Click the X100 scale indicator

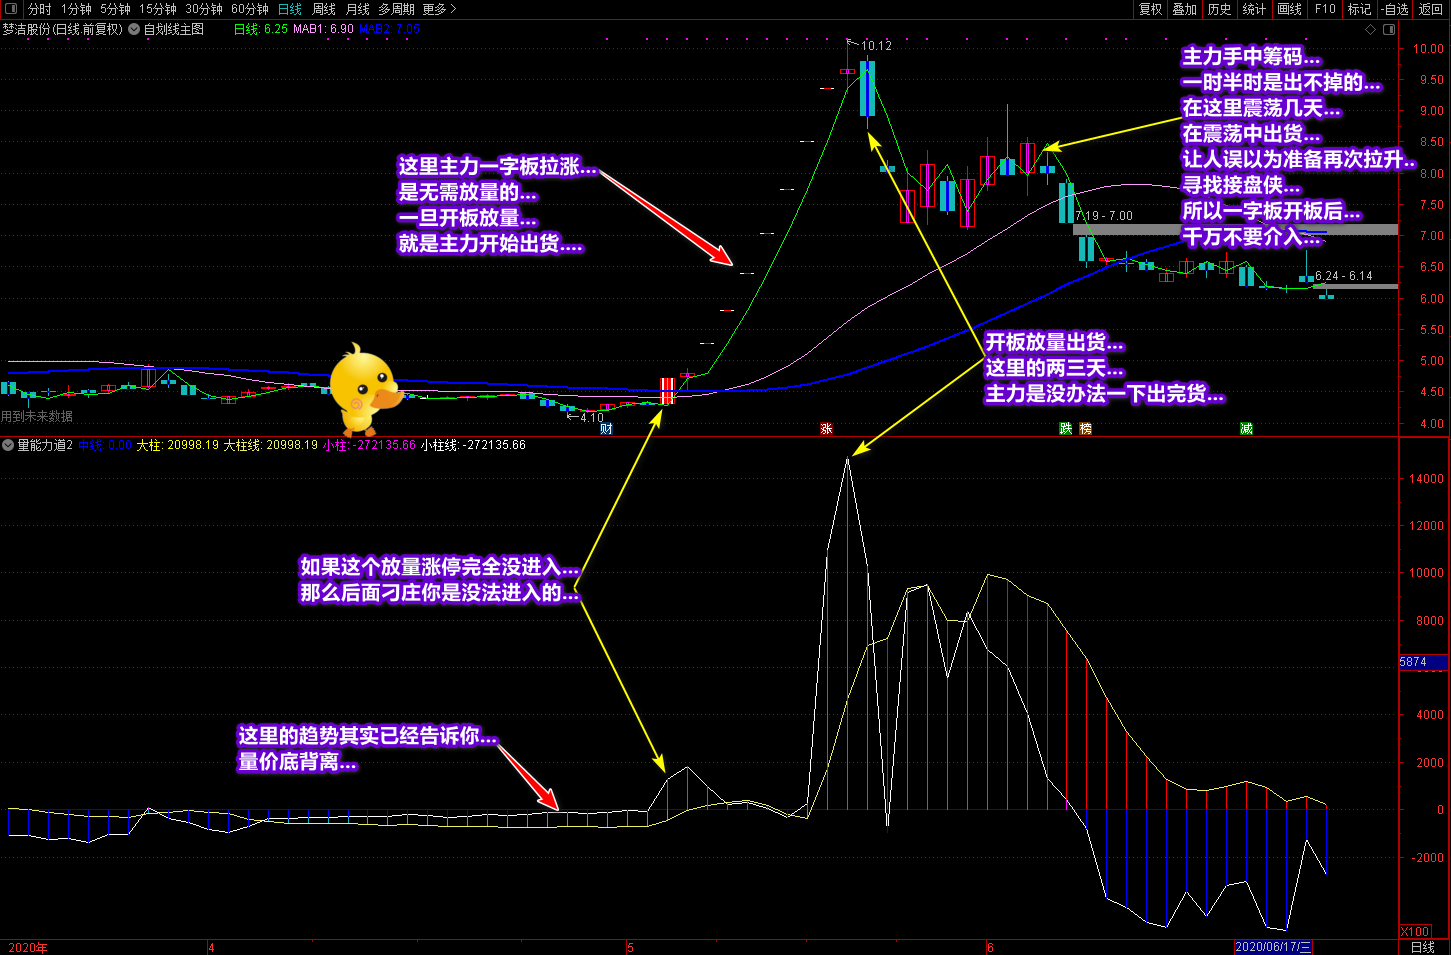point(1415,931)
